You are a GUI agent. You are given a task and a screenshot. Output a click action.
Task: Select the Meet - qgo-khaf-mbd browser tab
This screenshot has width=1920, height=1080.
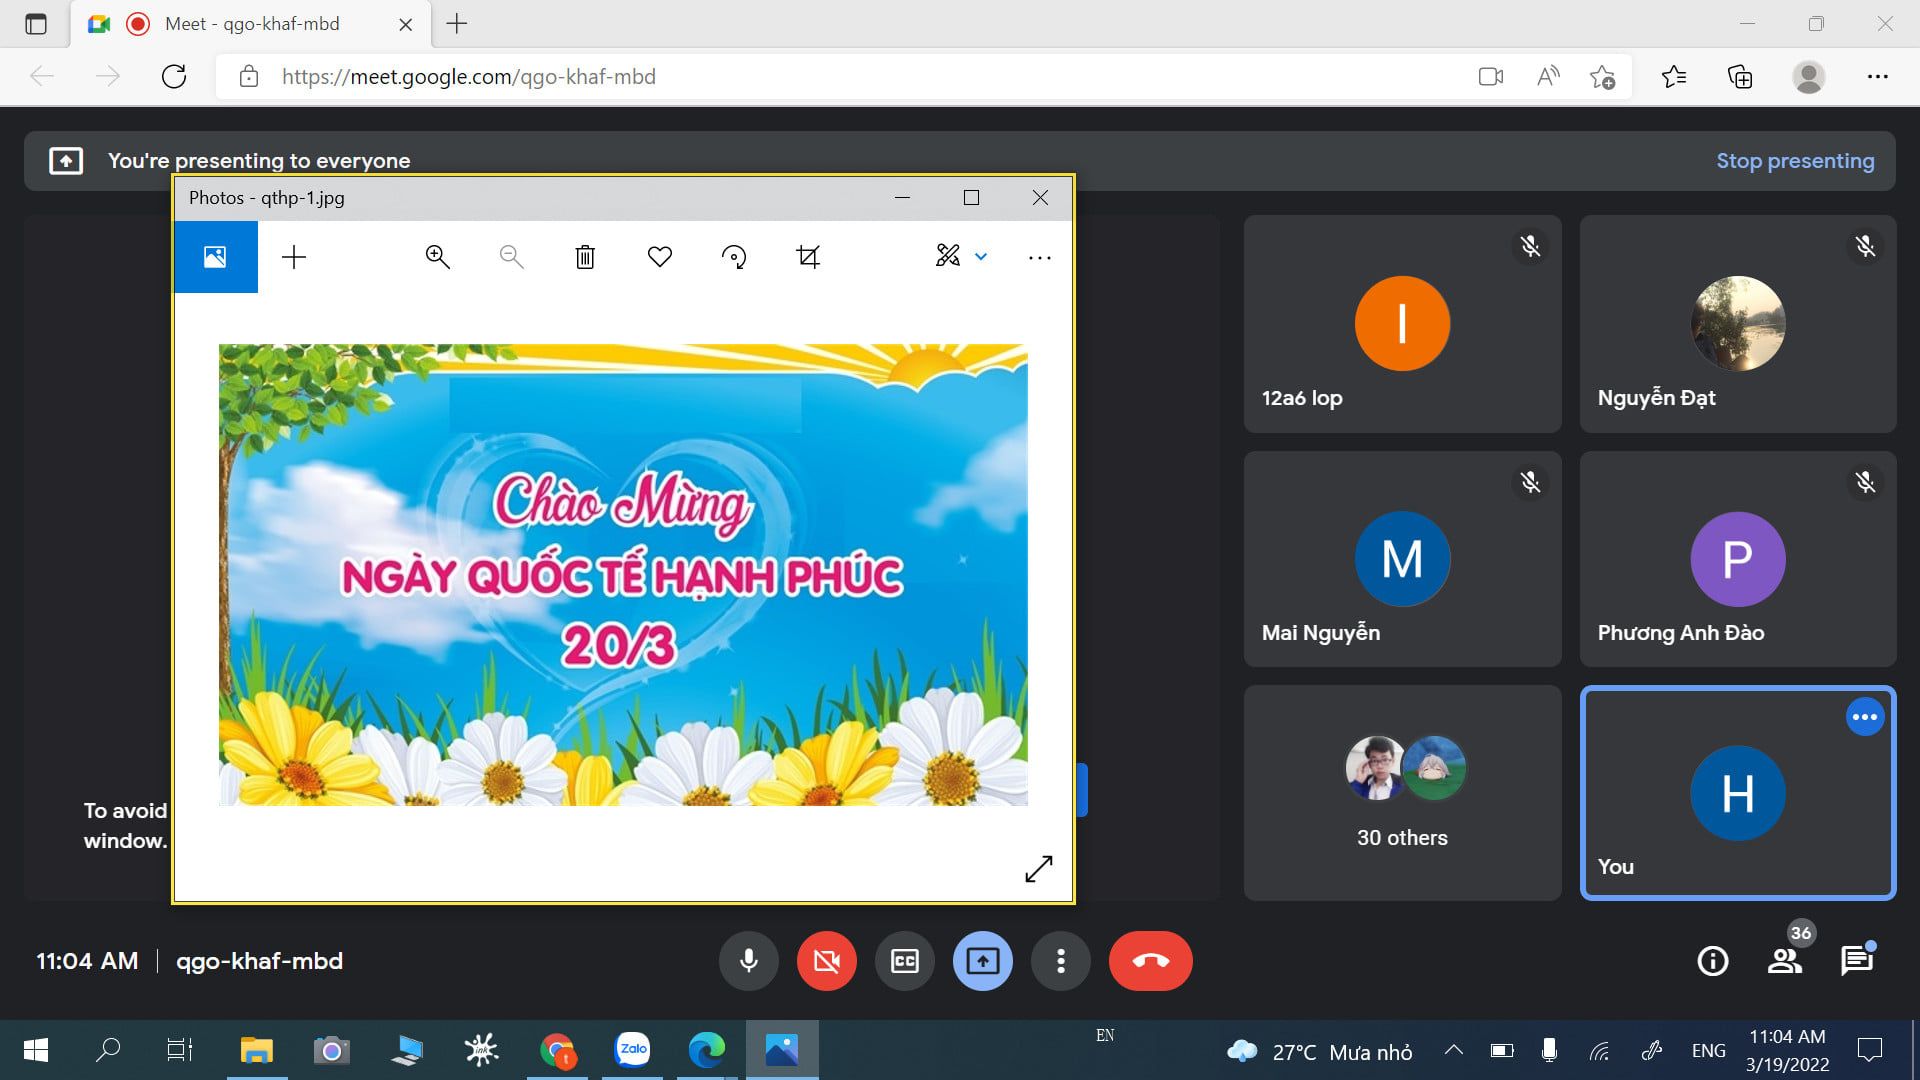(x=250, y=24)
